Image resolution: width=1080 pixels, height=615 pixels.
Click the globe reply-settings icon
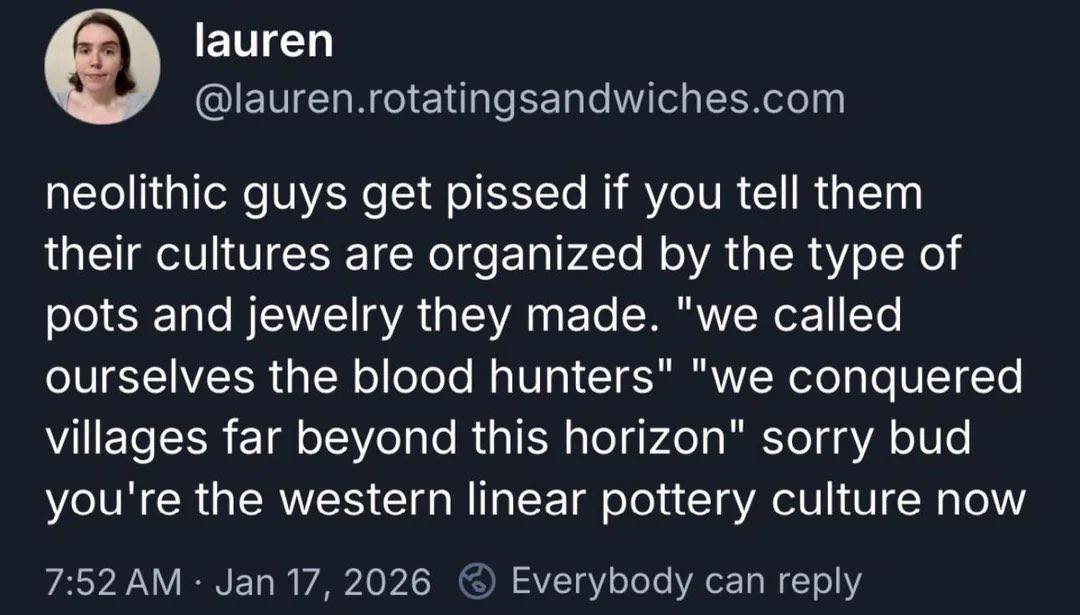477,581
